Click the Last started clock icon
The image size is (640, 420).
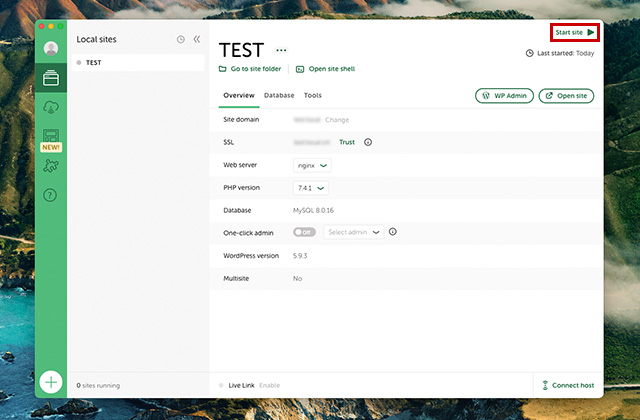point(529,53)
